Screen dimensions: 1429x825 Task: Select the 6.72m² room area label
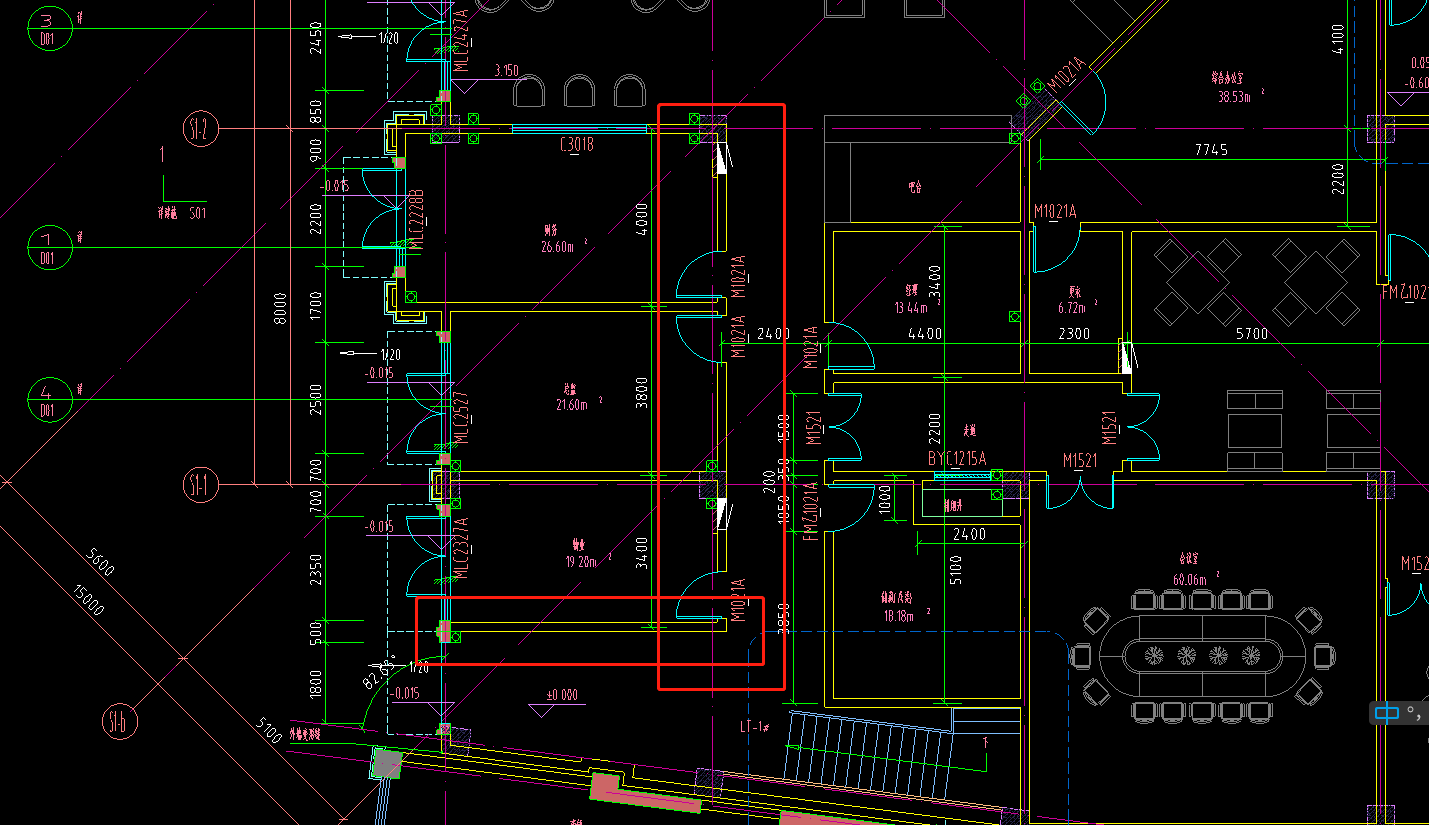1078,306
